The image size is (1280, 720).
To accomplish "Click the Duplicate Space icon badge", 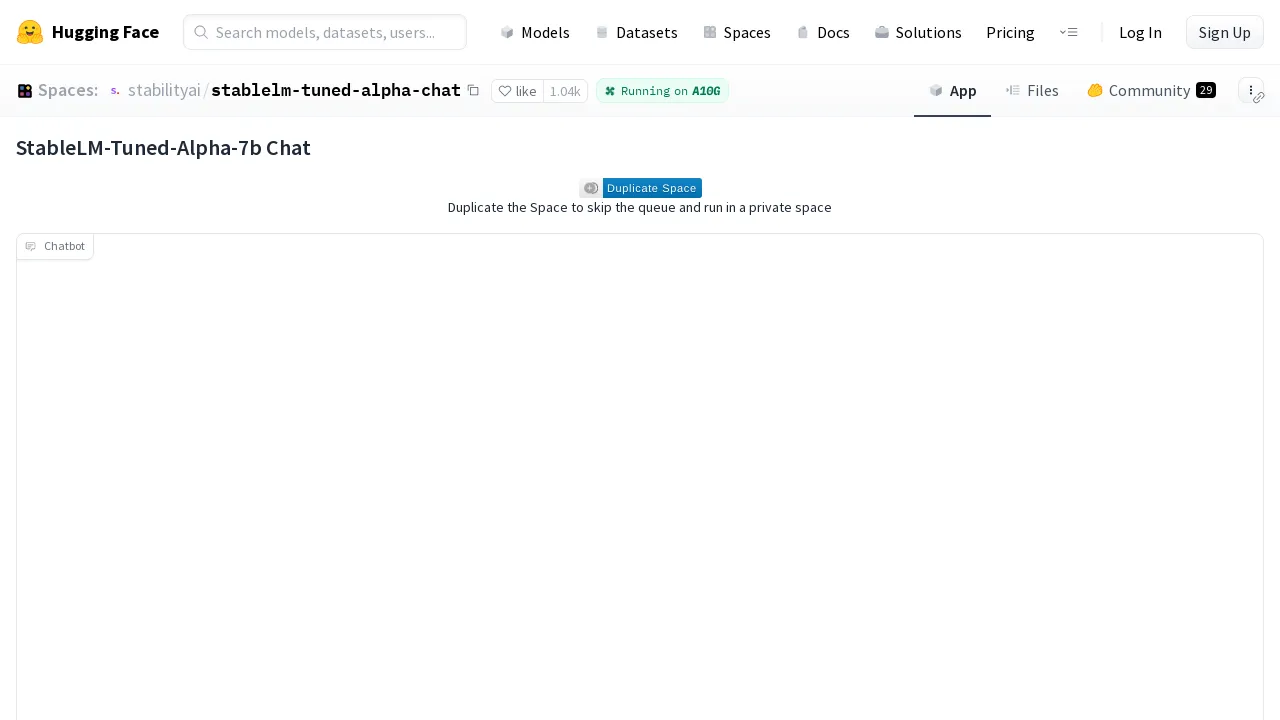I will 591,188.
